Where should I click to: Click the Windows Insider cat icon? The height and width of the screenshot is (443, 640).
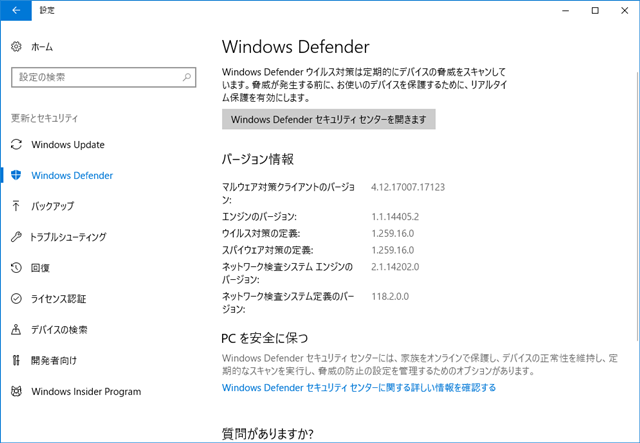(x=16, y=391)
